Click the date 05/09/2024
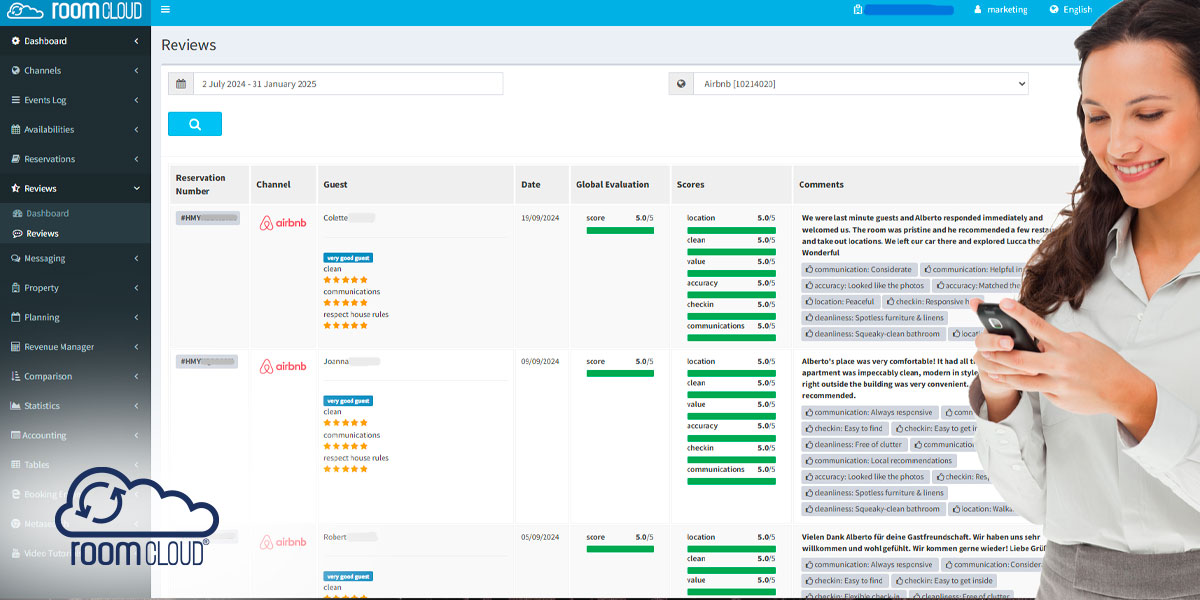1200x600 pixels. (x=540, y=537)
